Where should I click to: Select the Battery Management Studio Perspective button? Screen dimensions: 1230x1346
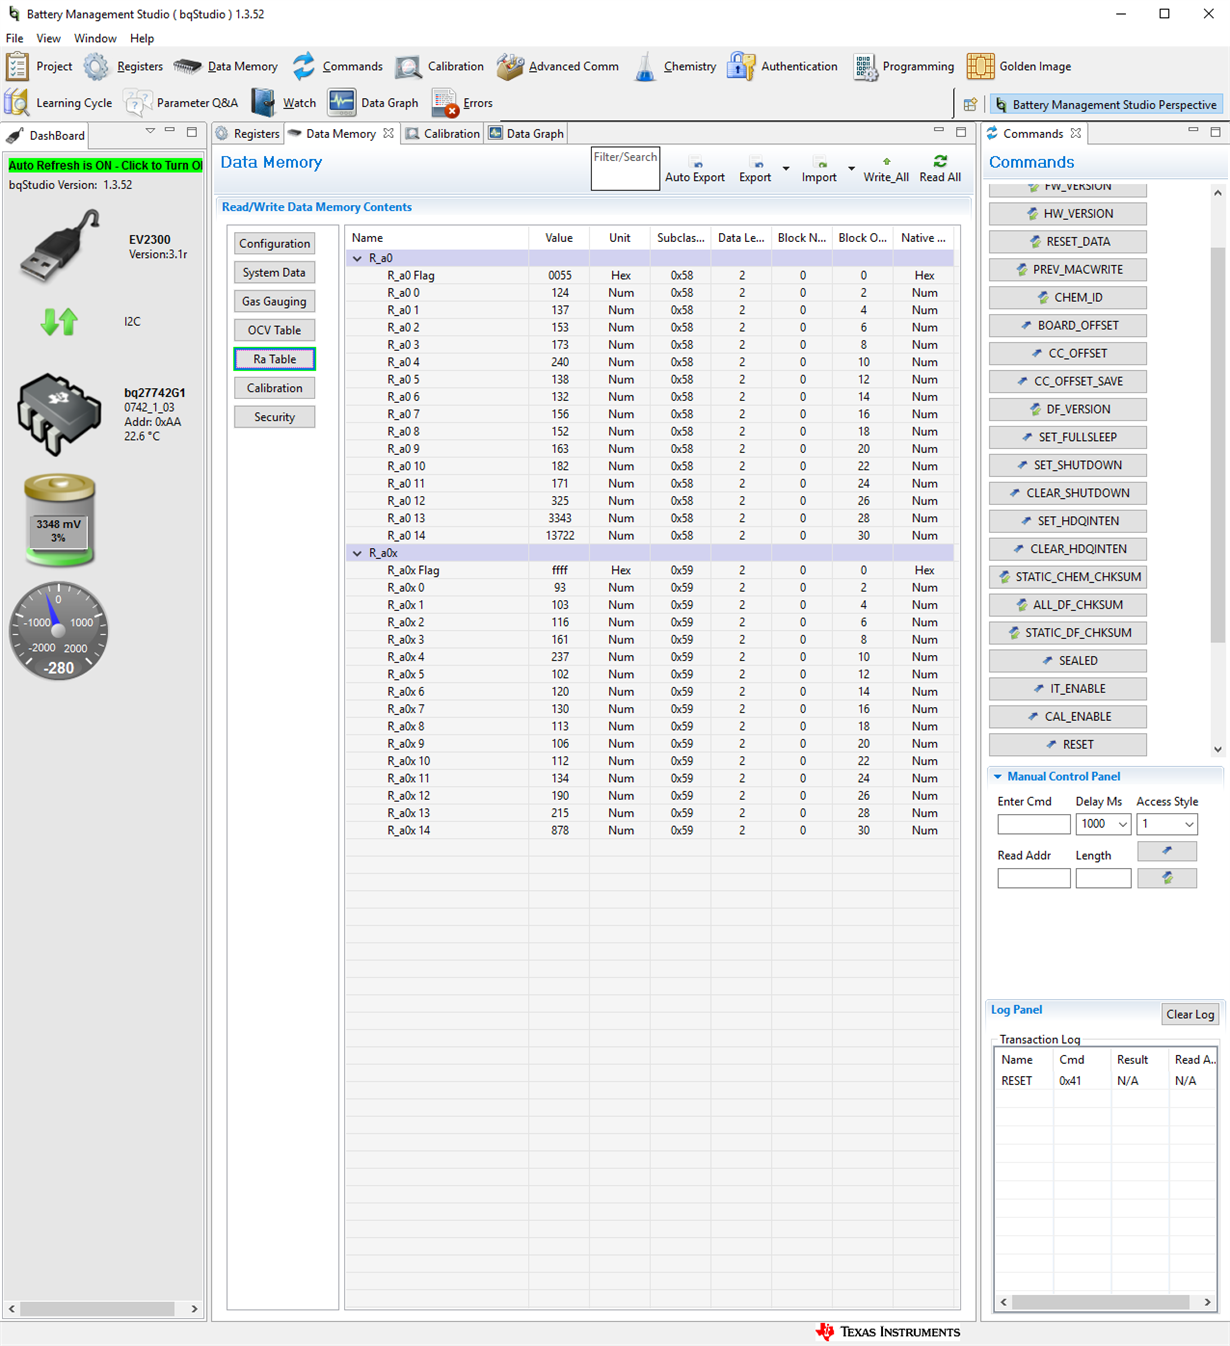click(x=1105, y=104)
